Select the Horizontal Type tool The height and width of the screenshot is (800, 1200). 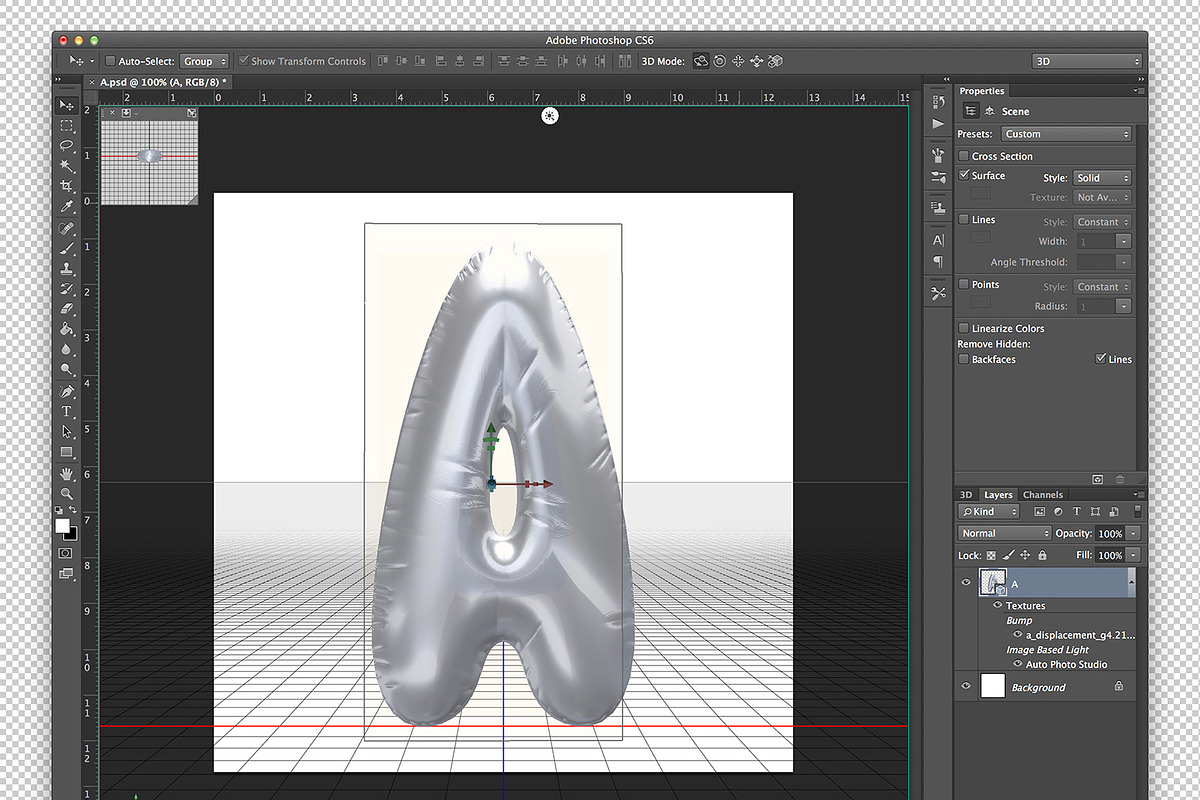[67, 411]
